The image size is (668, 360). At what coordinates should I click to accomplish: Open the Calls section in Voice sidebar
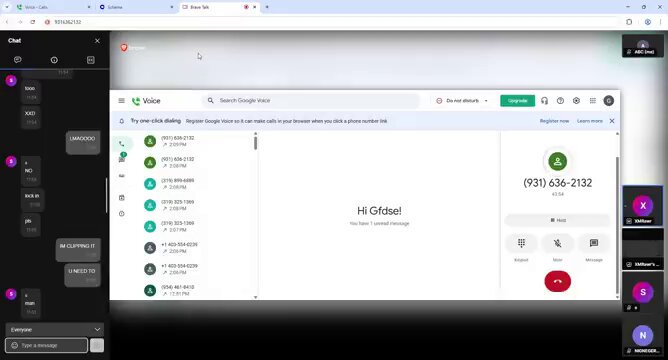tap(122, 144)
